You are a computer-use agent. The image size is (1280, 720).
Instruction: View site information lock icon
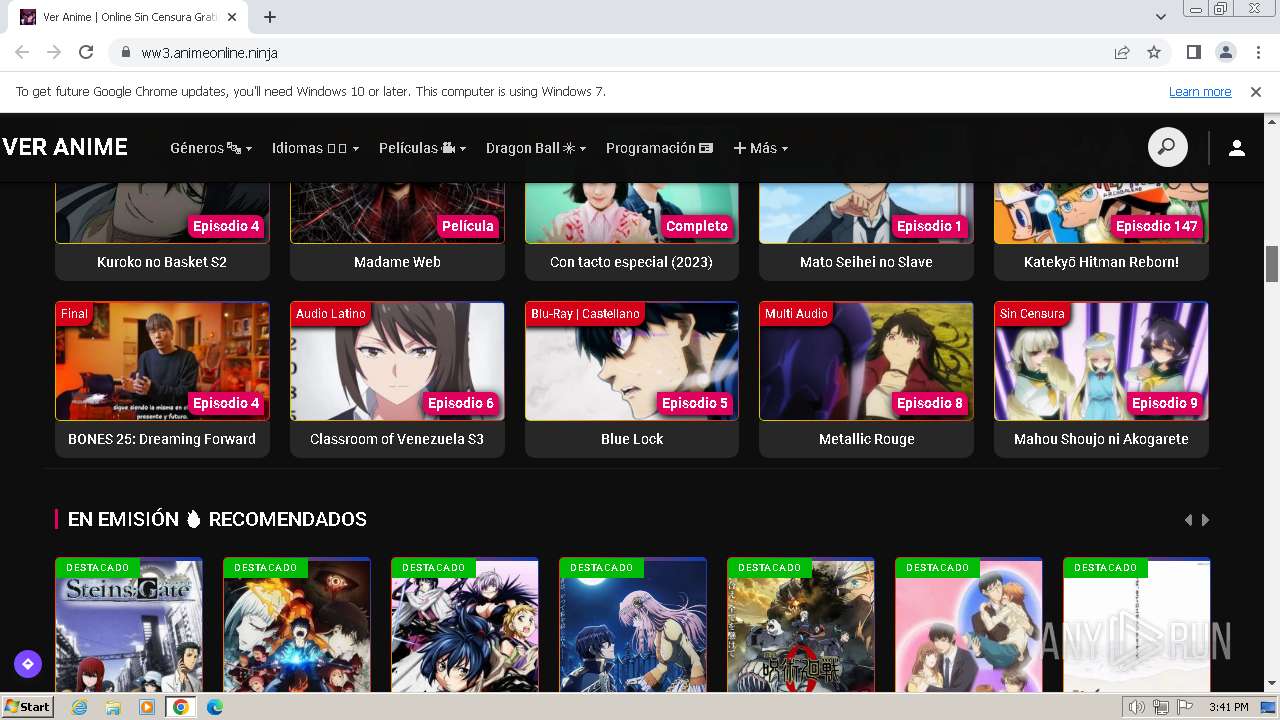[x=126, y=53]
